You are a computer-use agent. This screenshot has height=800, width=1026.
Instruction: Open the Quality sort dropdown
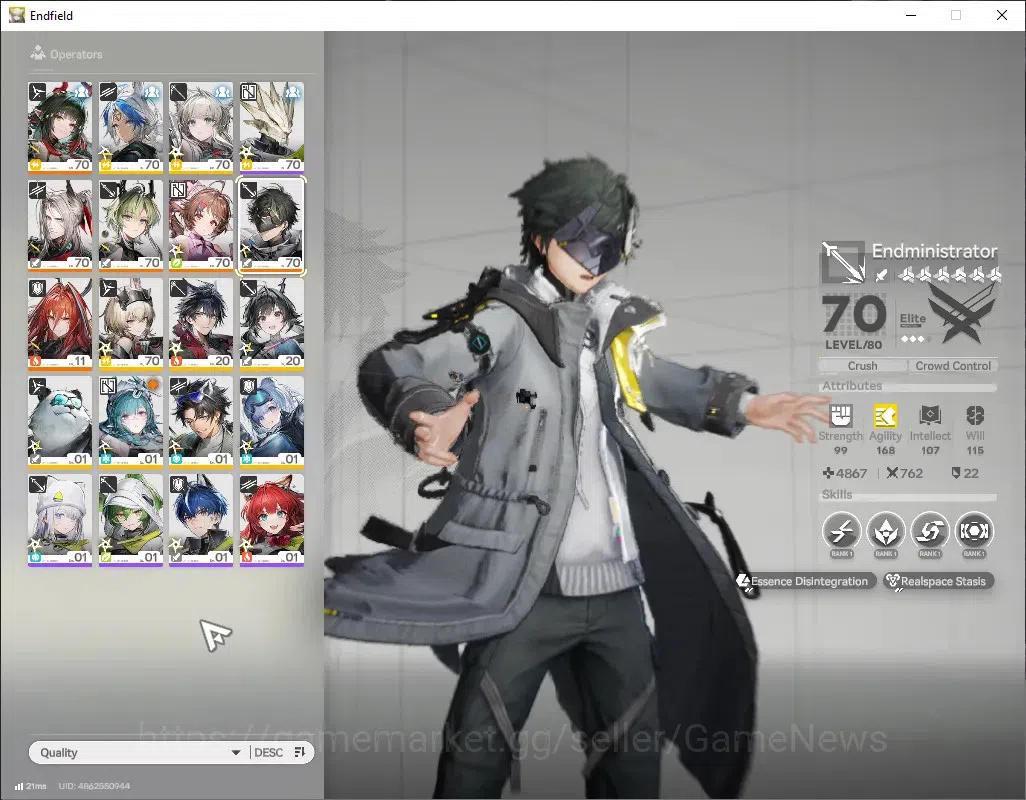pyautogui.click(x=139, y=752)
